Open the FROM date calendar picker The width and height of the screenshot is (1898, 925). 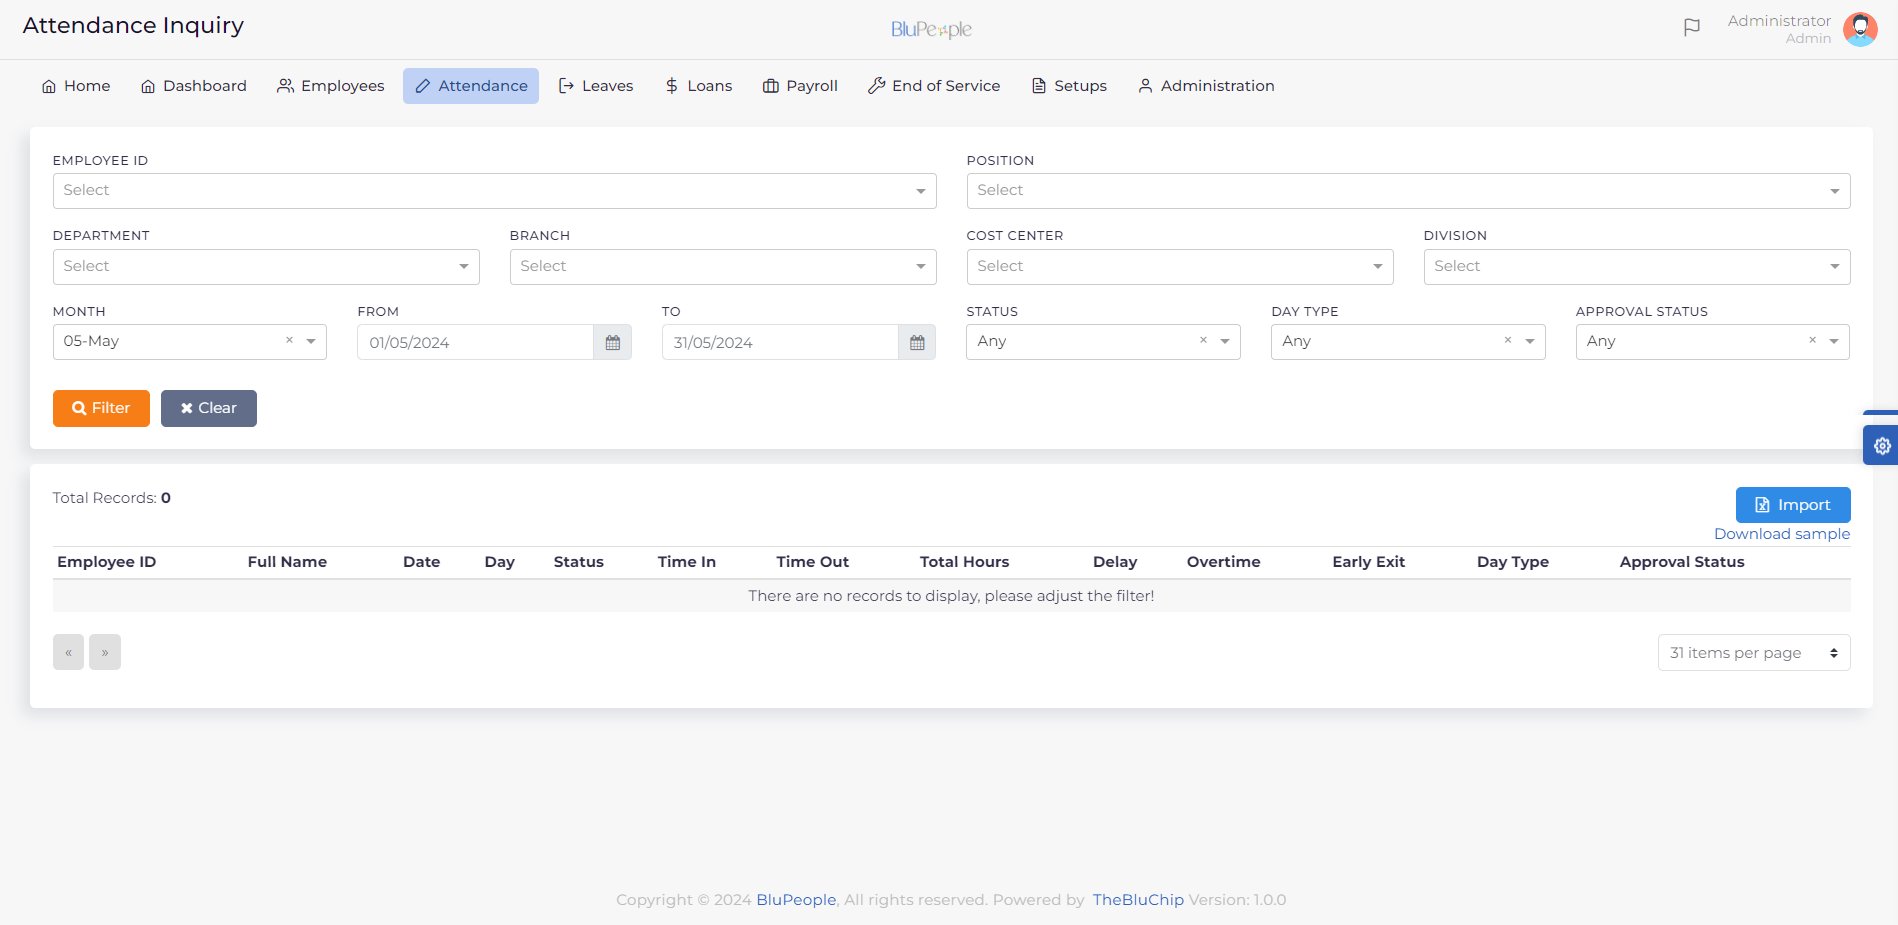613,343
